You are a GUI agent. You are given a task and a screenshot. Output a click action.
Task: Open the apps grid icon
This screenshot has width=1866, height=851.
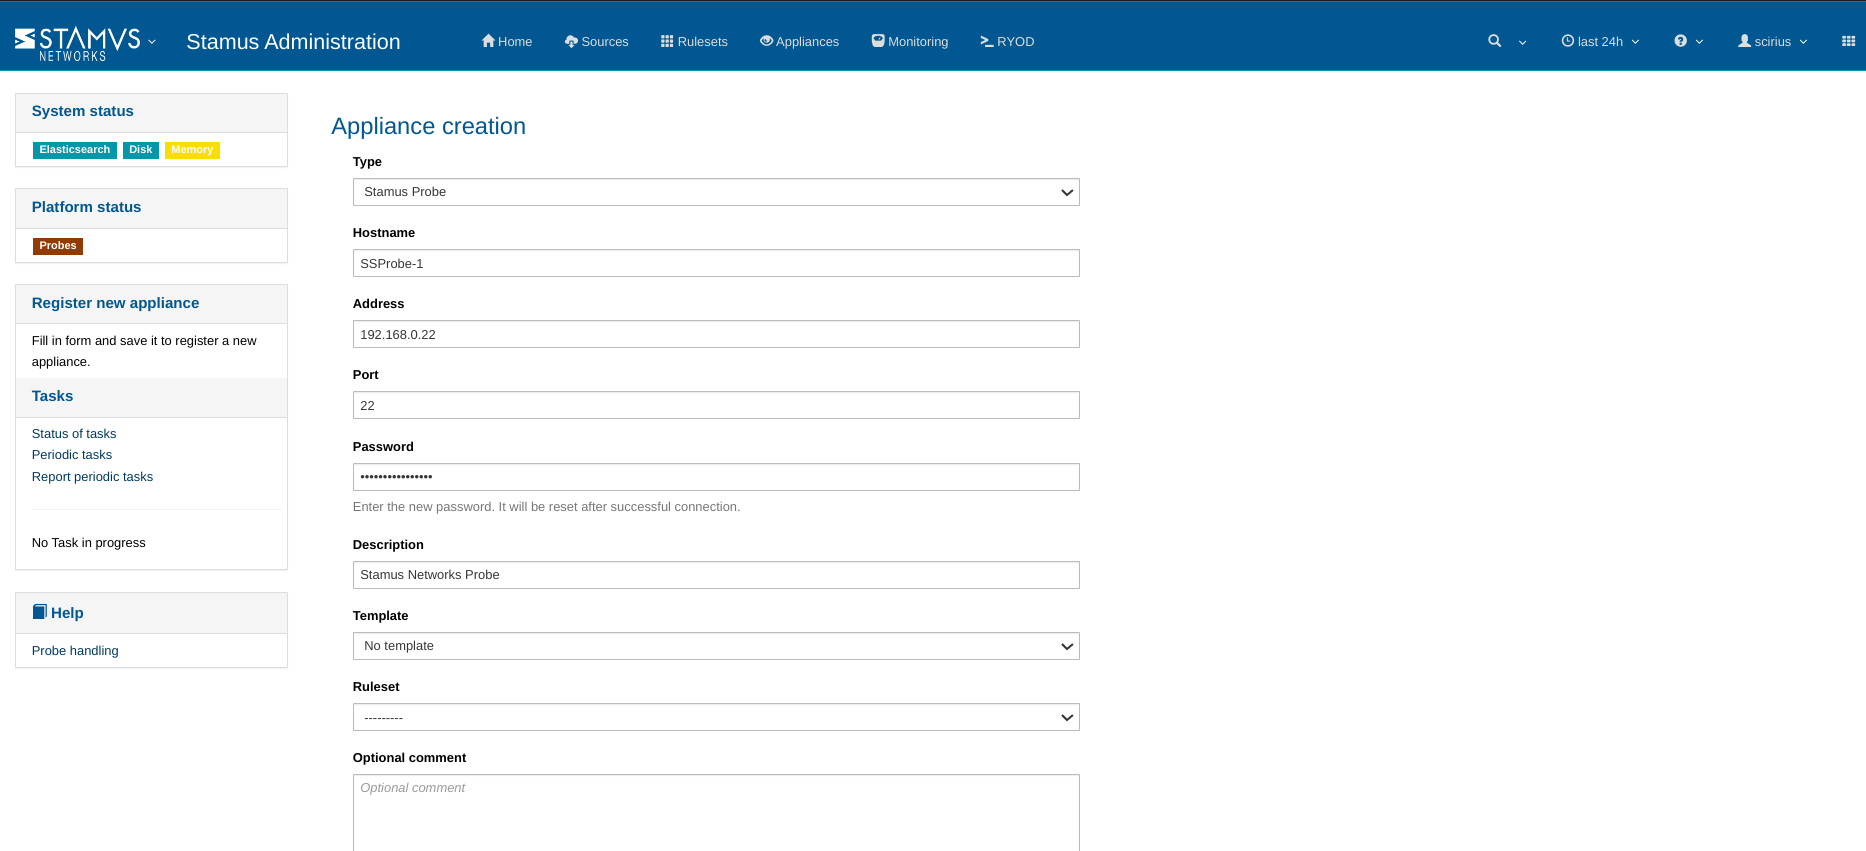click(x=1848, y=41)
